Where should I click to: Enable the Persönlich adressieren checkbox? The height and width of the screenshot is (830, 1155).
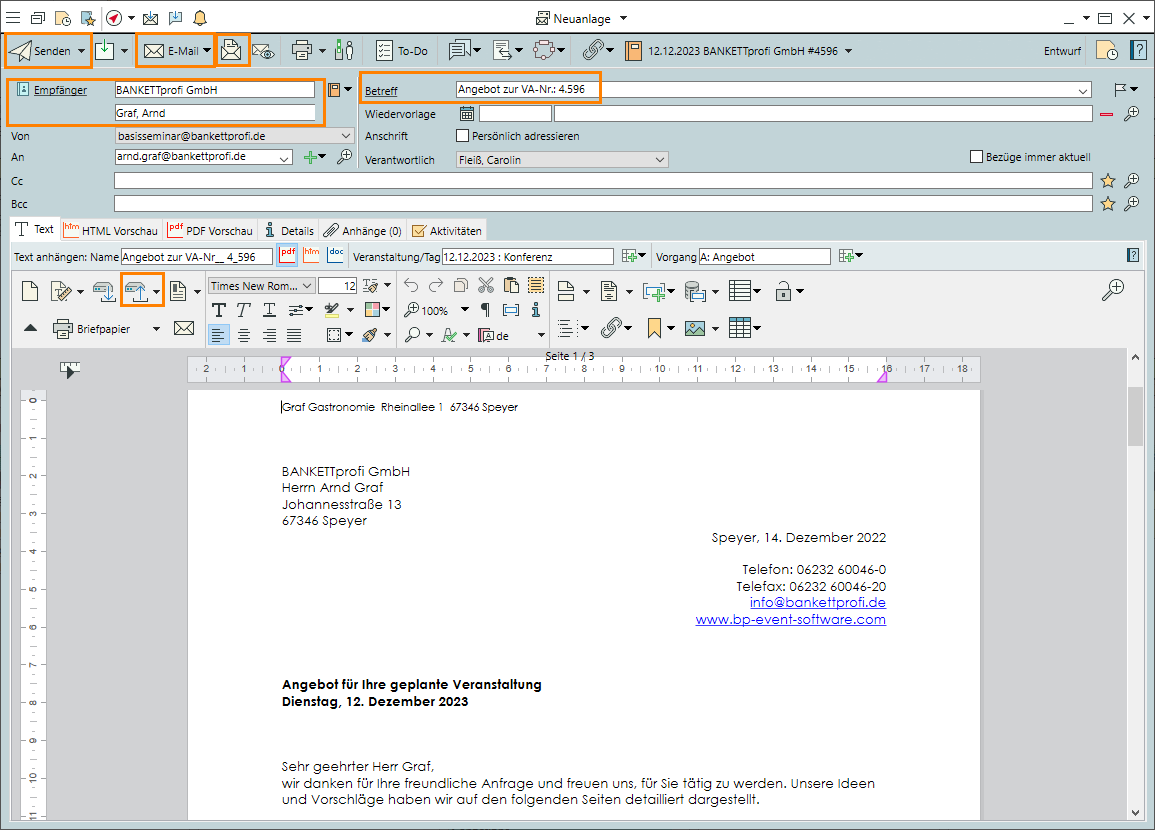[x=463, y=136]
